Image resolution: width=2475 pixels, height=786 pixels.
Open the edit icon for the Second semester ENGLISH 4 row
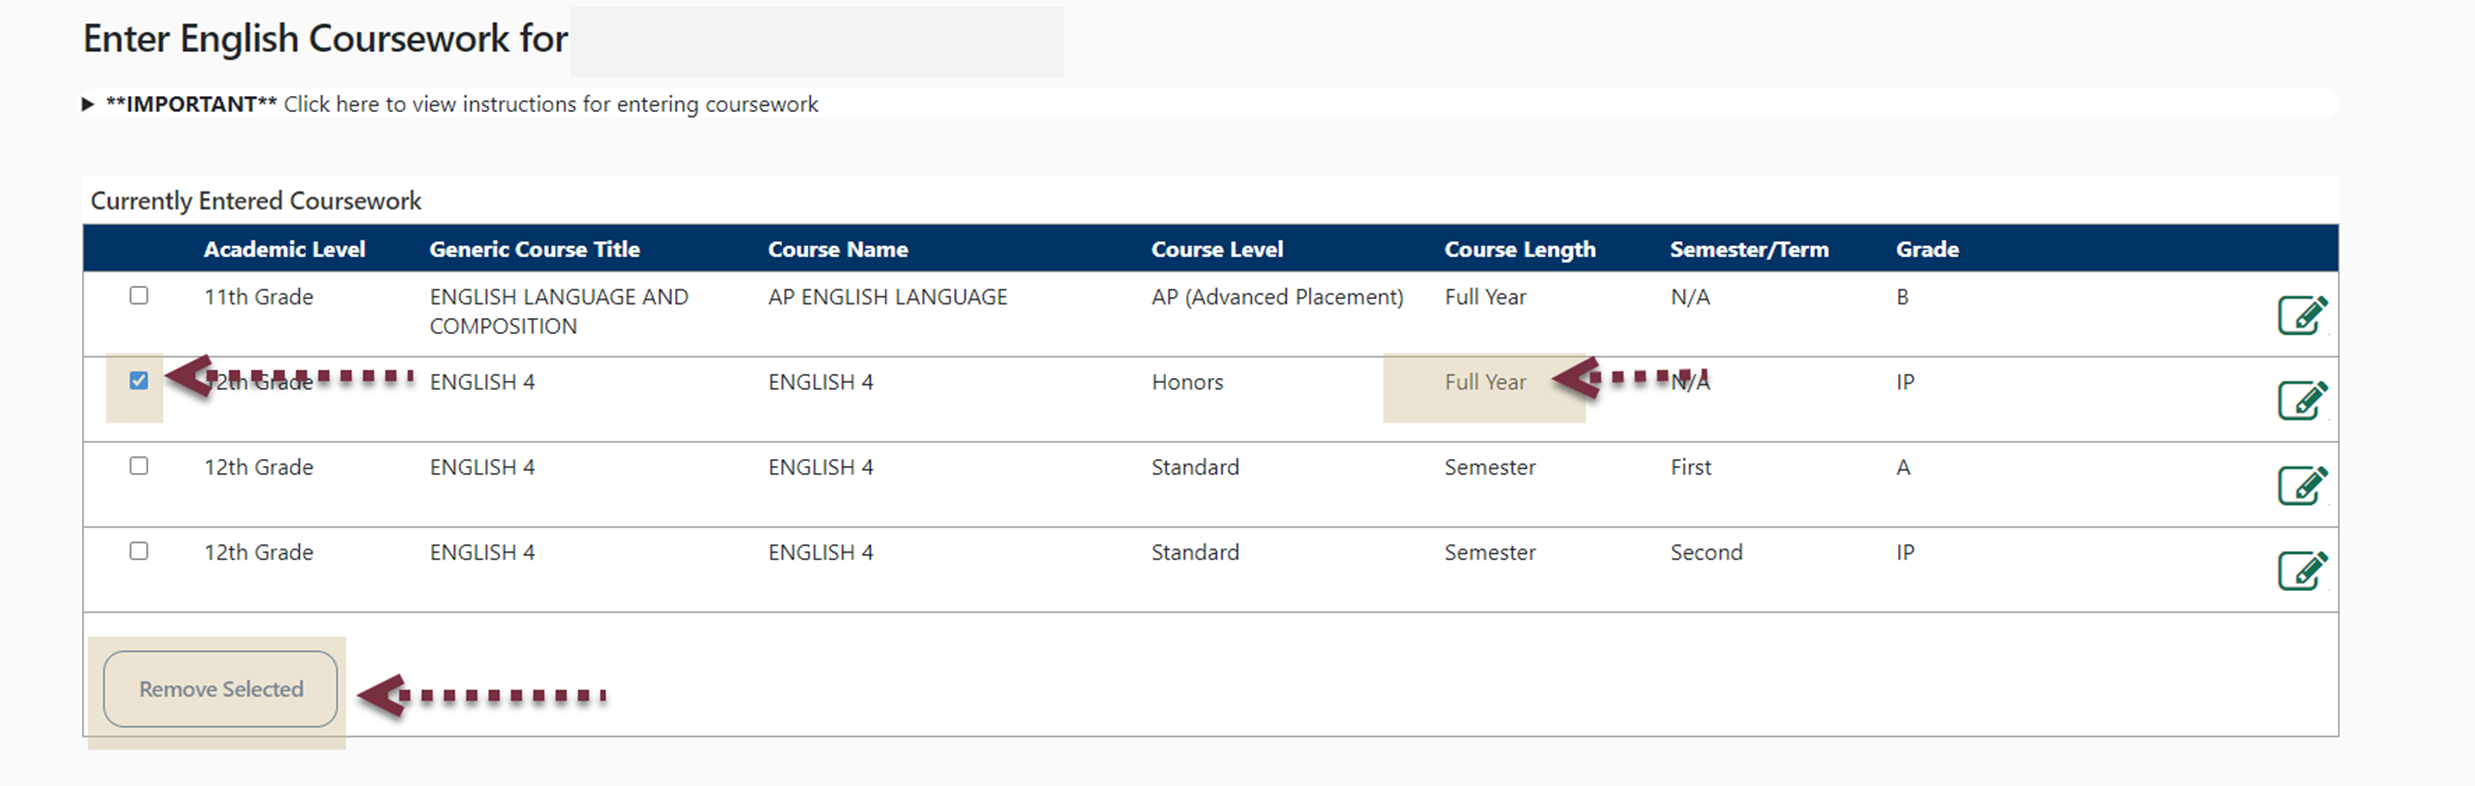click(2305, 569)
